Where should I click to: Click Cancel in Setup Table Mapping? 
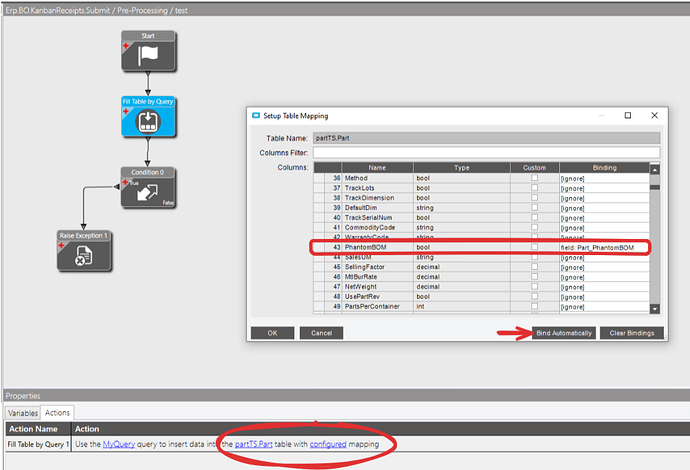pyautogui.click(x=321, y=333)
